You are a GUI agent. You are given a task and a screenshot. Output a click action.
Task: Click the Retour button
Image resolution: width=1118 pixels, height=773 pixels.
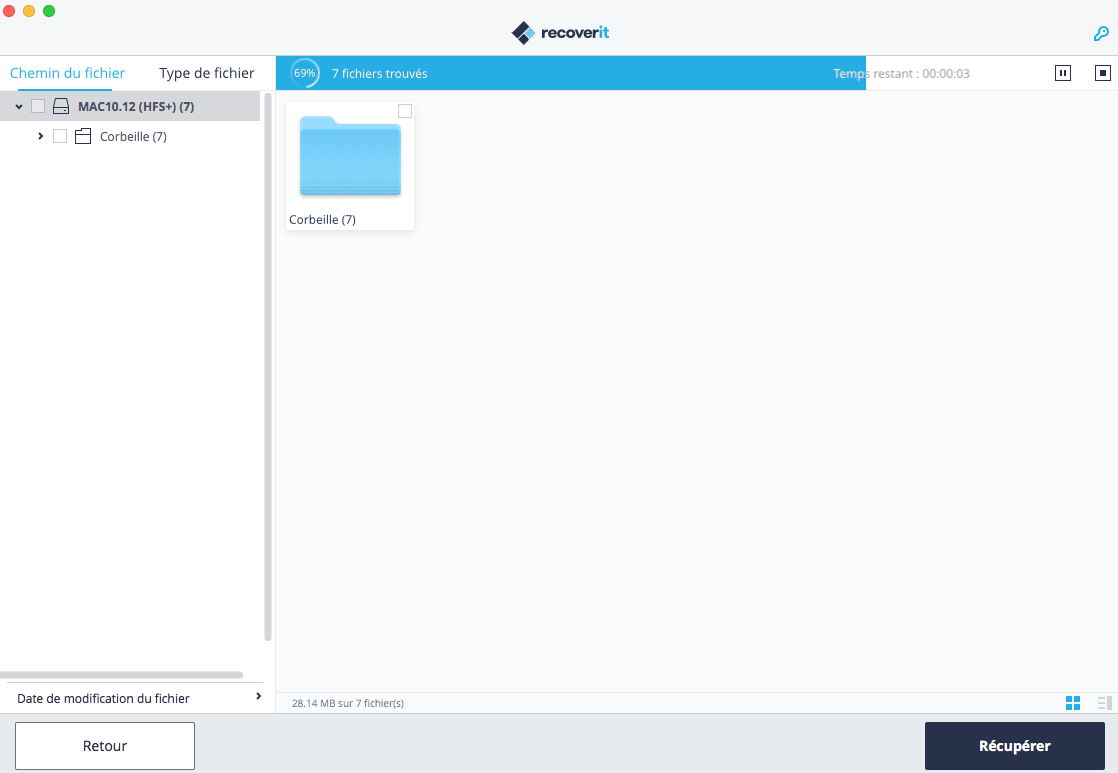(x=105, y=746)
